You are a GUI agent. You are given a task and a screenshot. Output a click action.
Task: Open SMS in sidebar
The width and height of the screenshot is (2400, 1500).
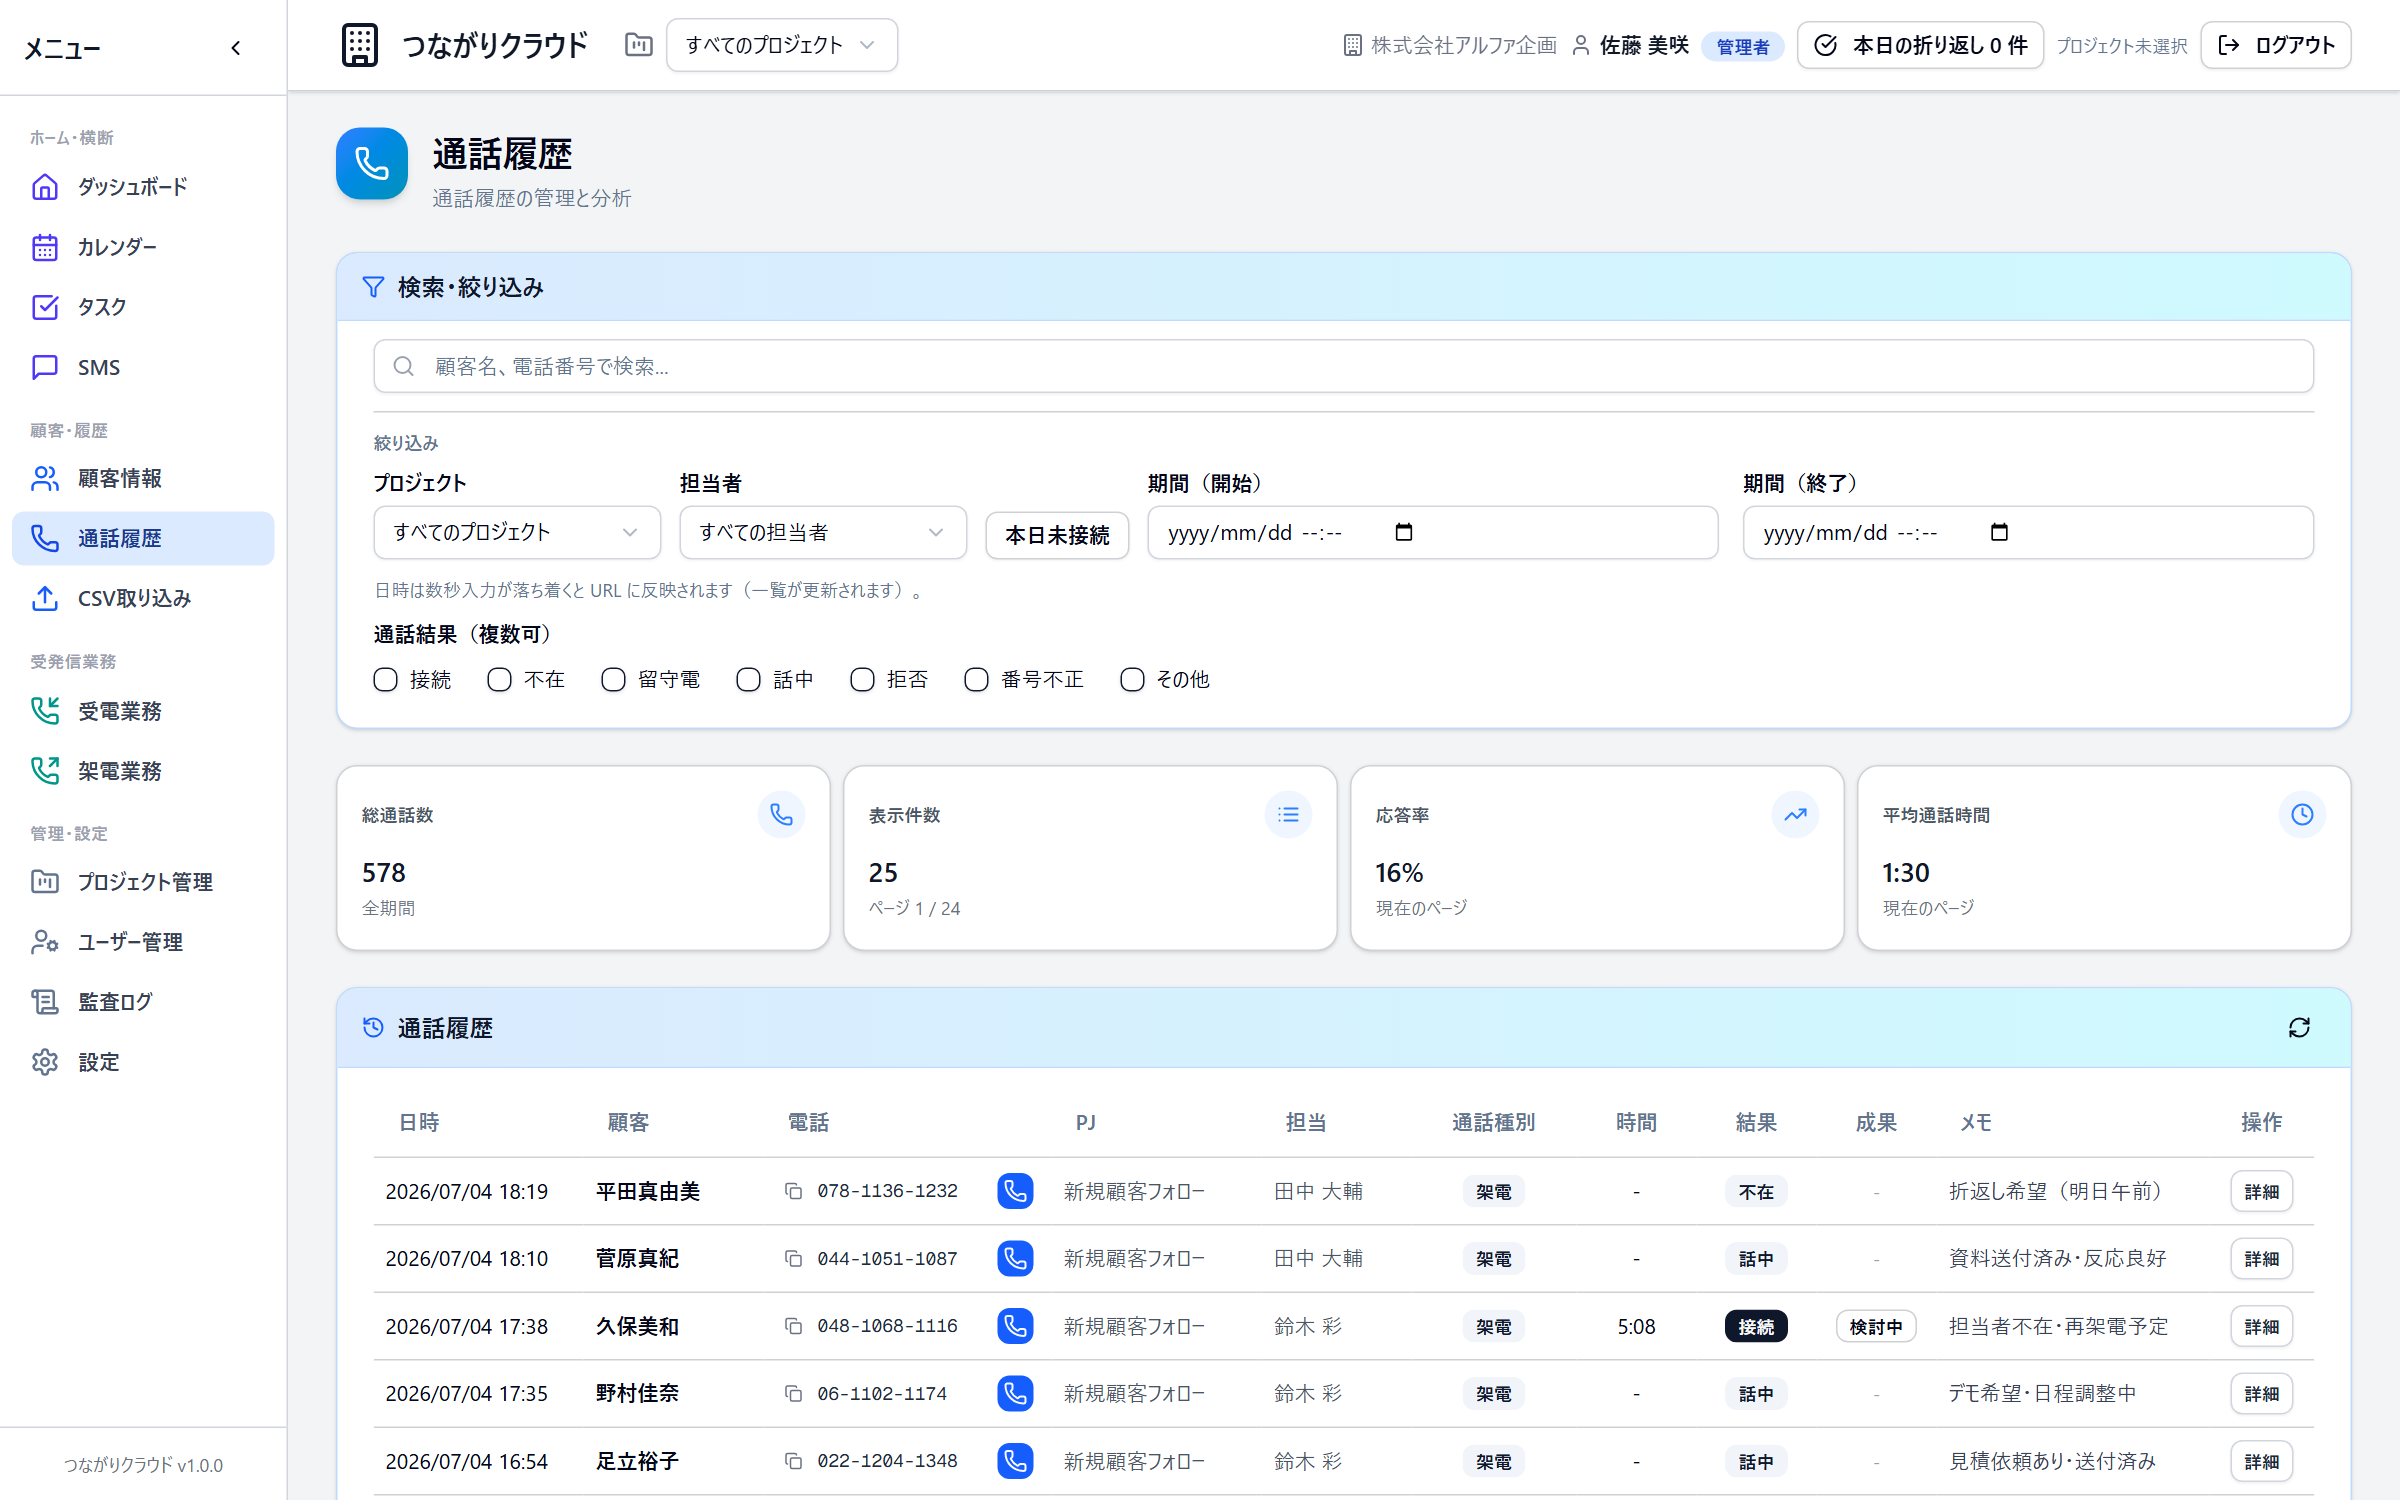coord(143,367)
